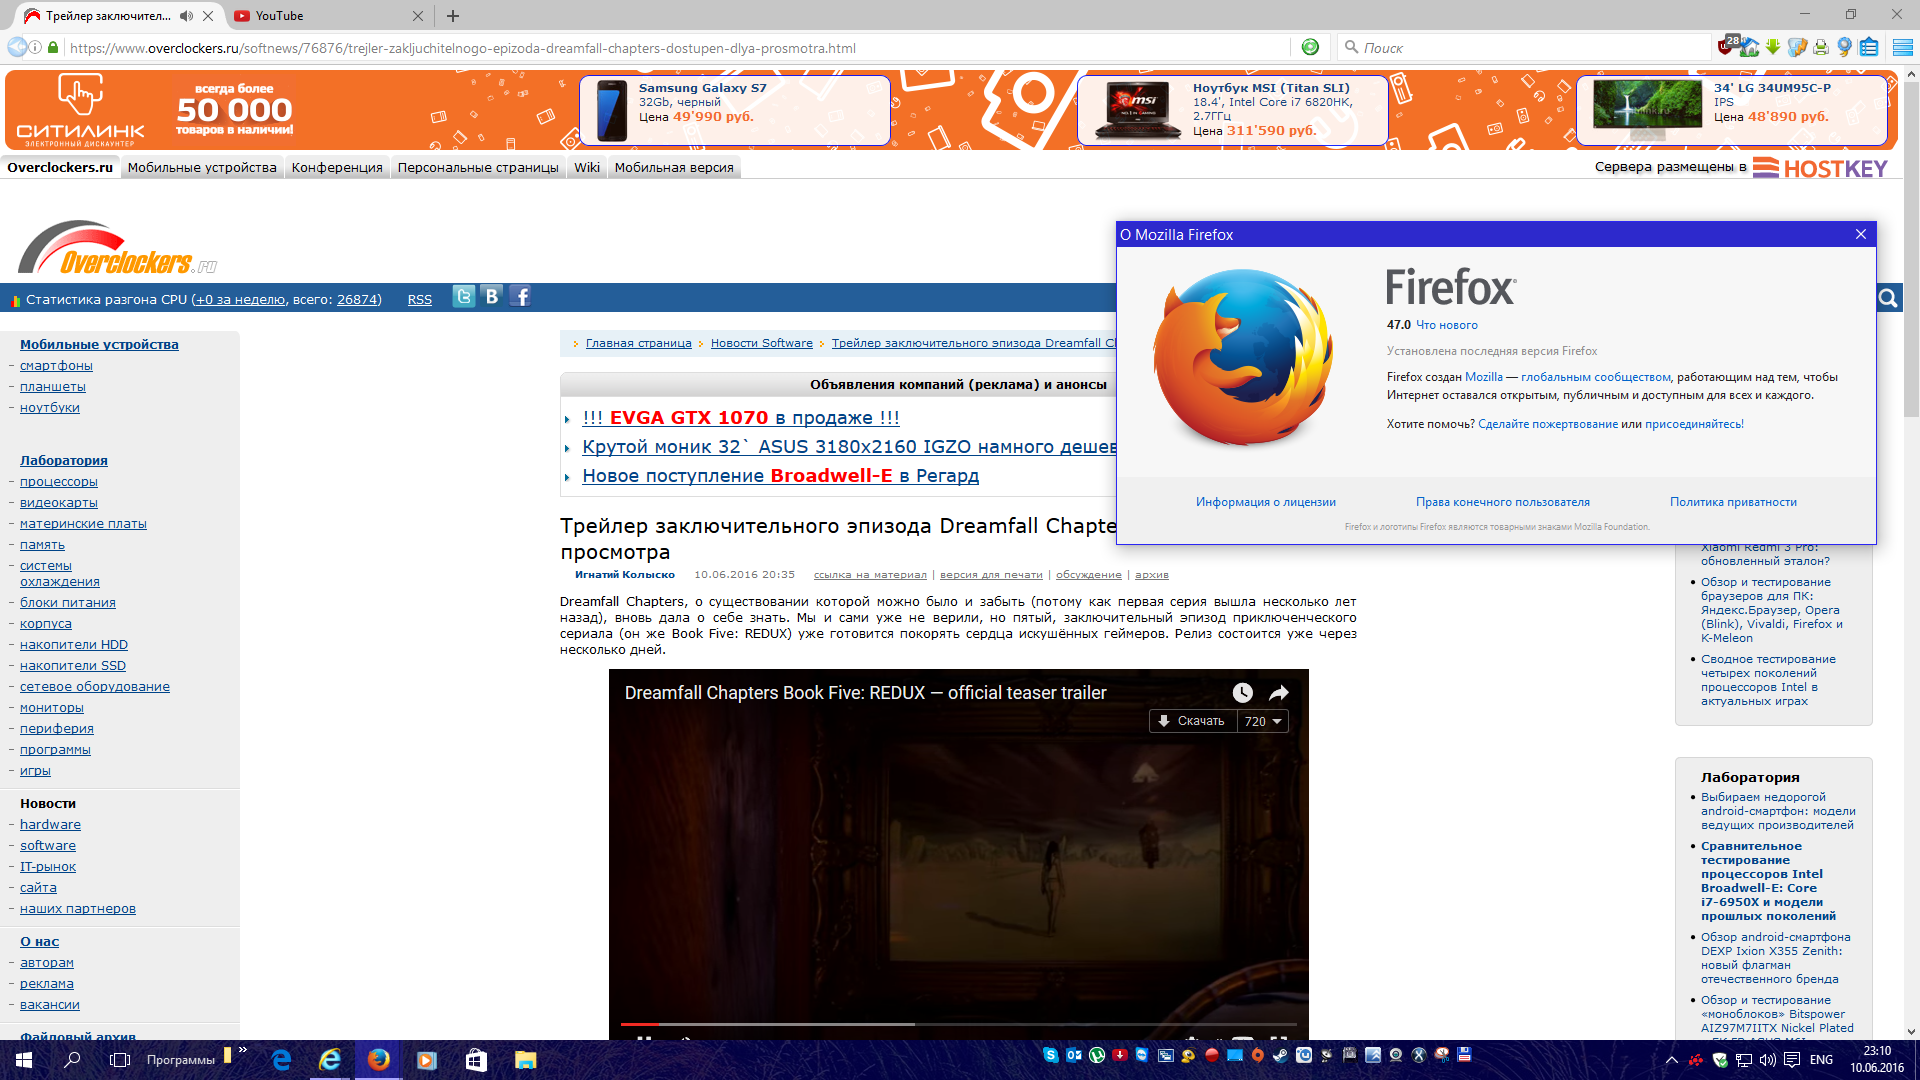Click the Watch Later clock icon on the video
Image resolution: width=1920 pixels, height=1080 pixels.
click(1242, 693)
